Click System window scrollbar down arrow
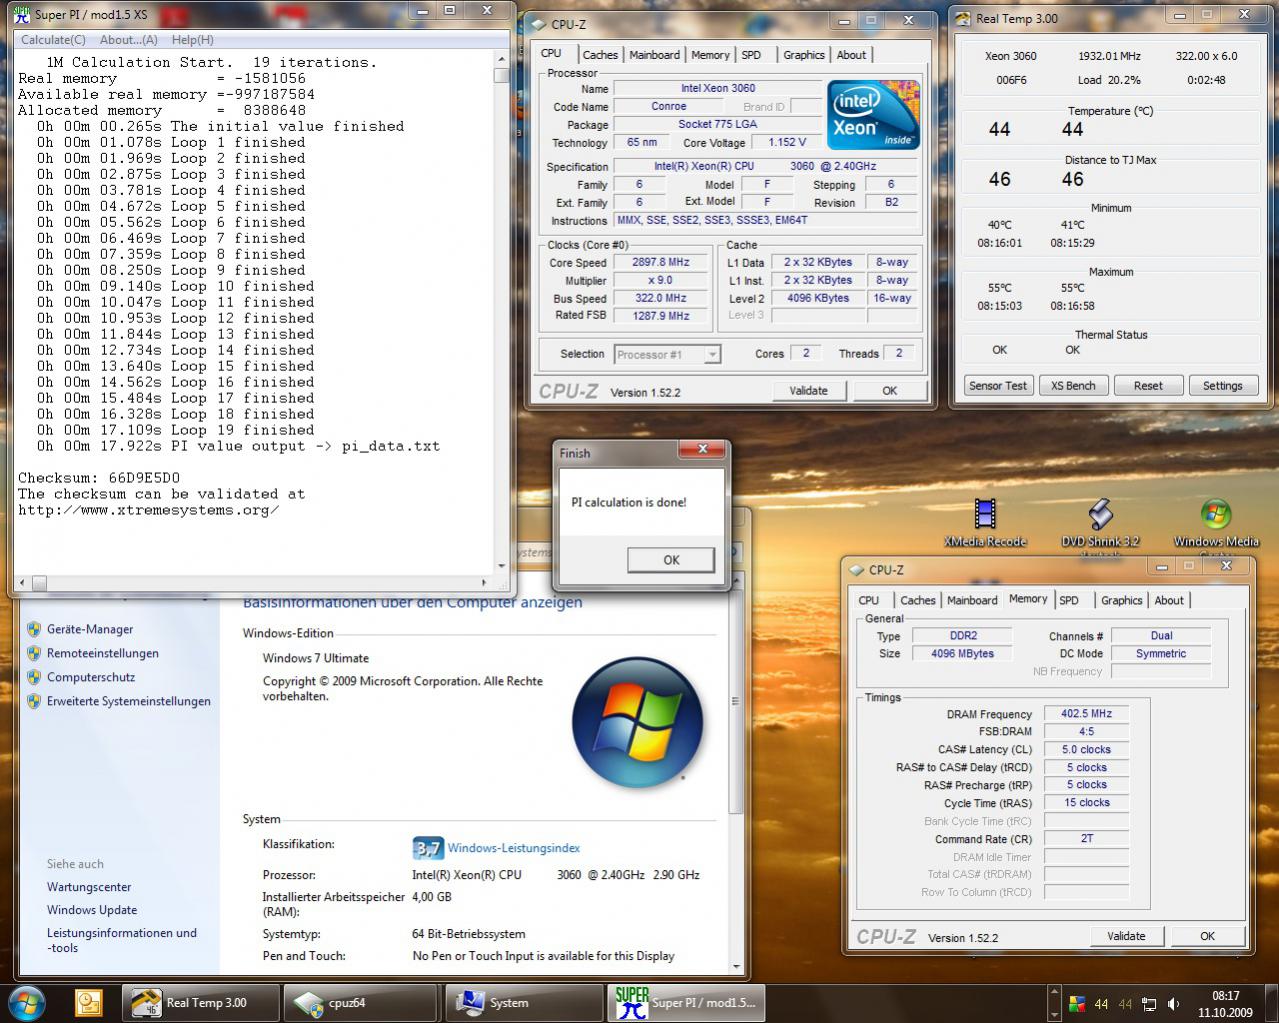The width and height of the screenshot is (1279, 1023). [738, 966]
